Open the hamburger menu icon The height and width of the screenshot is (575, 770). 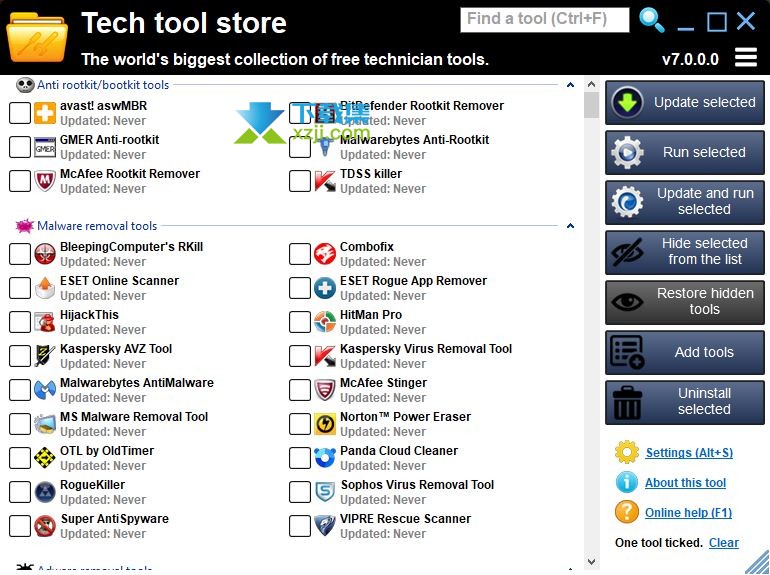(x=745, y=57)
